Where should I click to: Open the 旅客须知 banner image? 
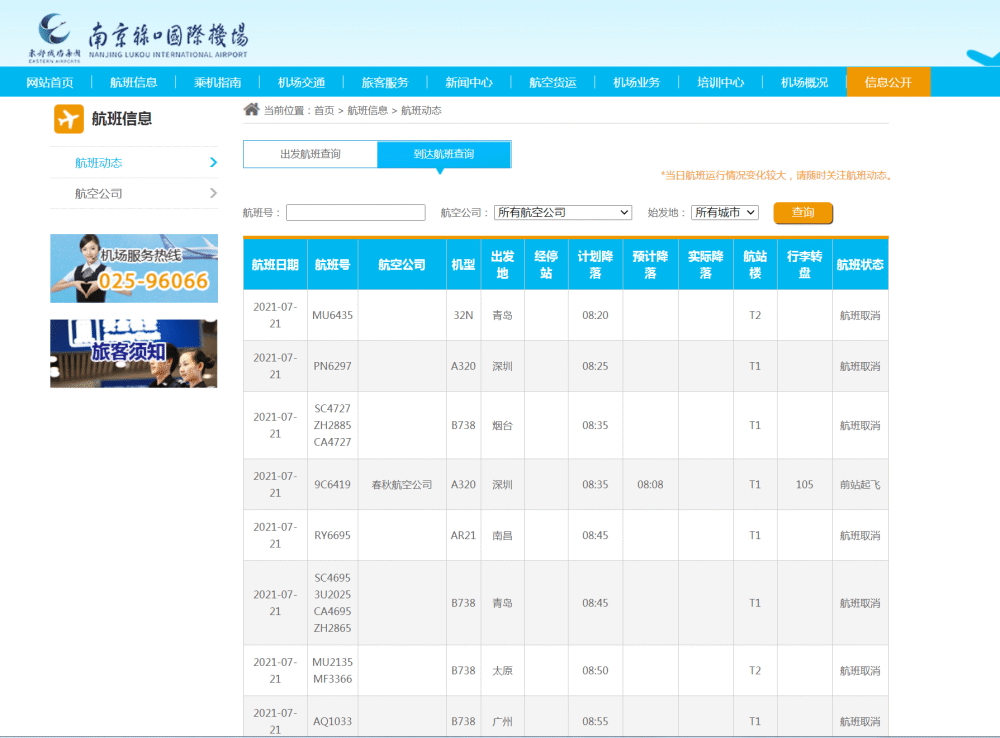click(x=134, y=353)
